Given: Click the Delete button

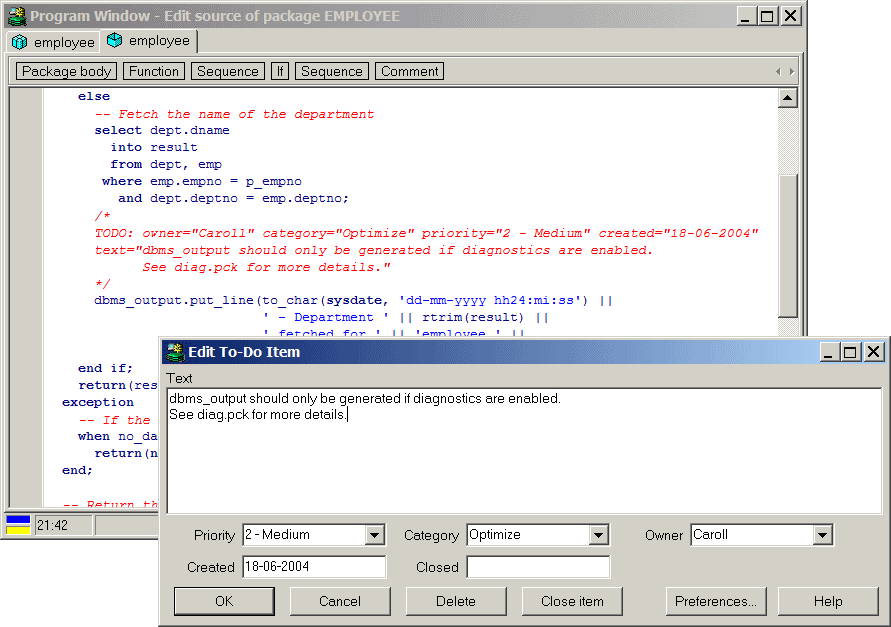Looking at the screenshot, I should (x=456, y=601).
